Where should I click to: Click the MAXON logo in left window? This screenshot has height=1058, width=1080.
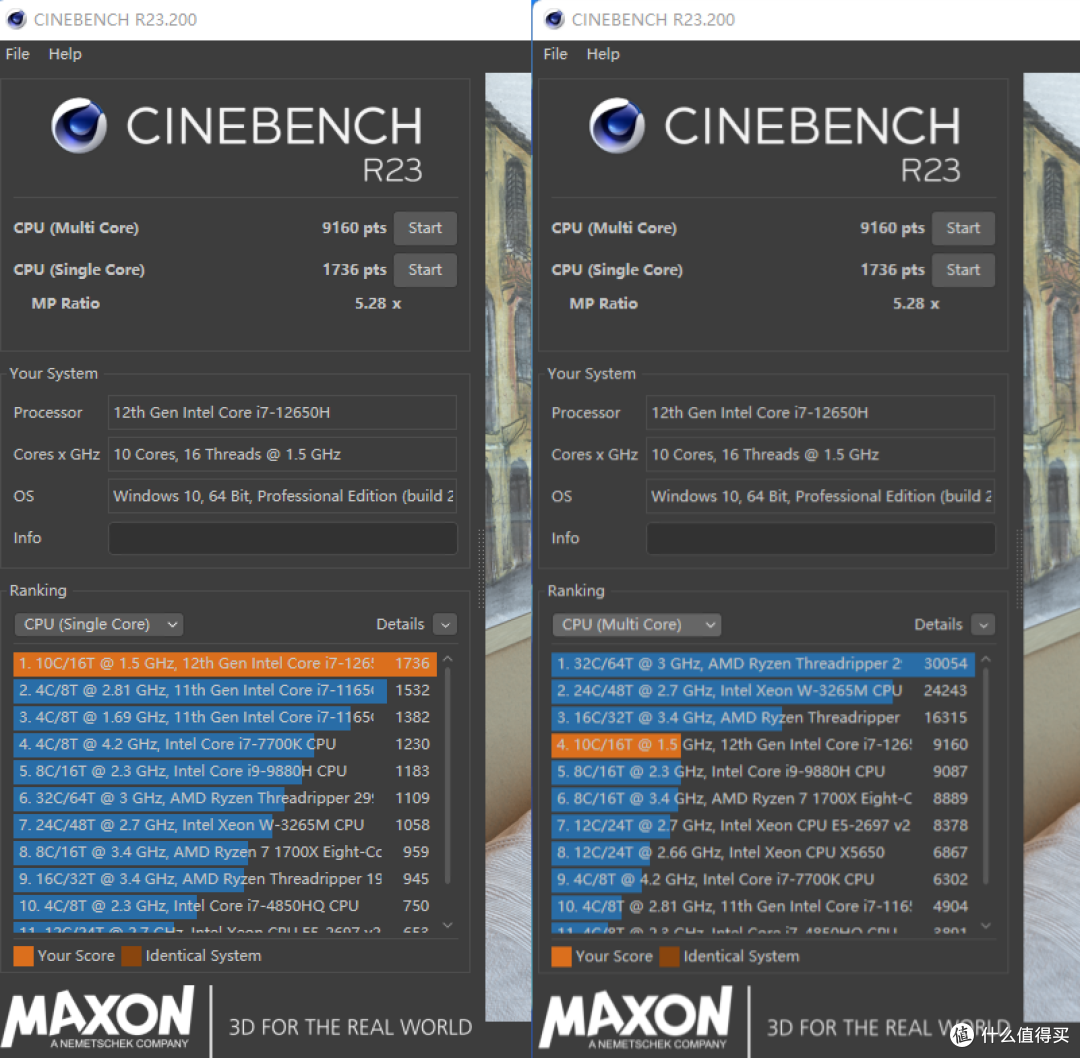click(99, 1017)
